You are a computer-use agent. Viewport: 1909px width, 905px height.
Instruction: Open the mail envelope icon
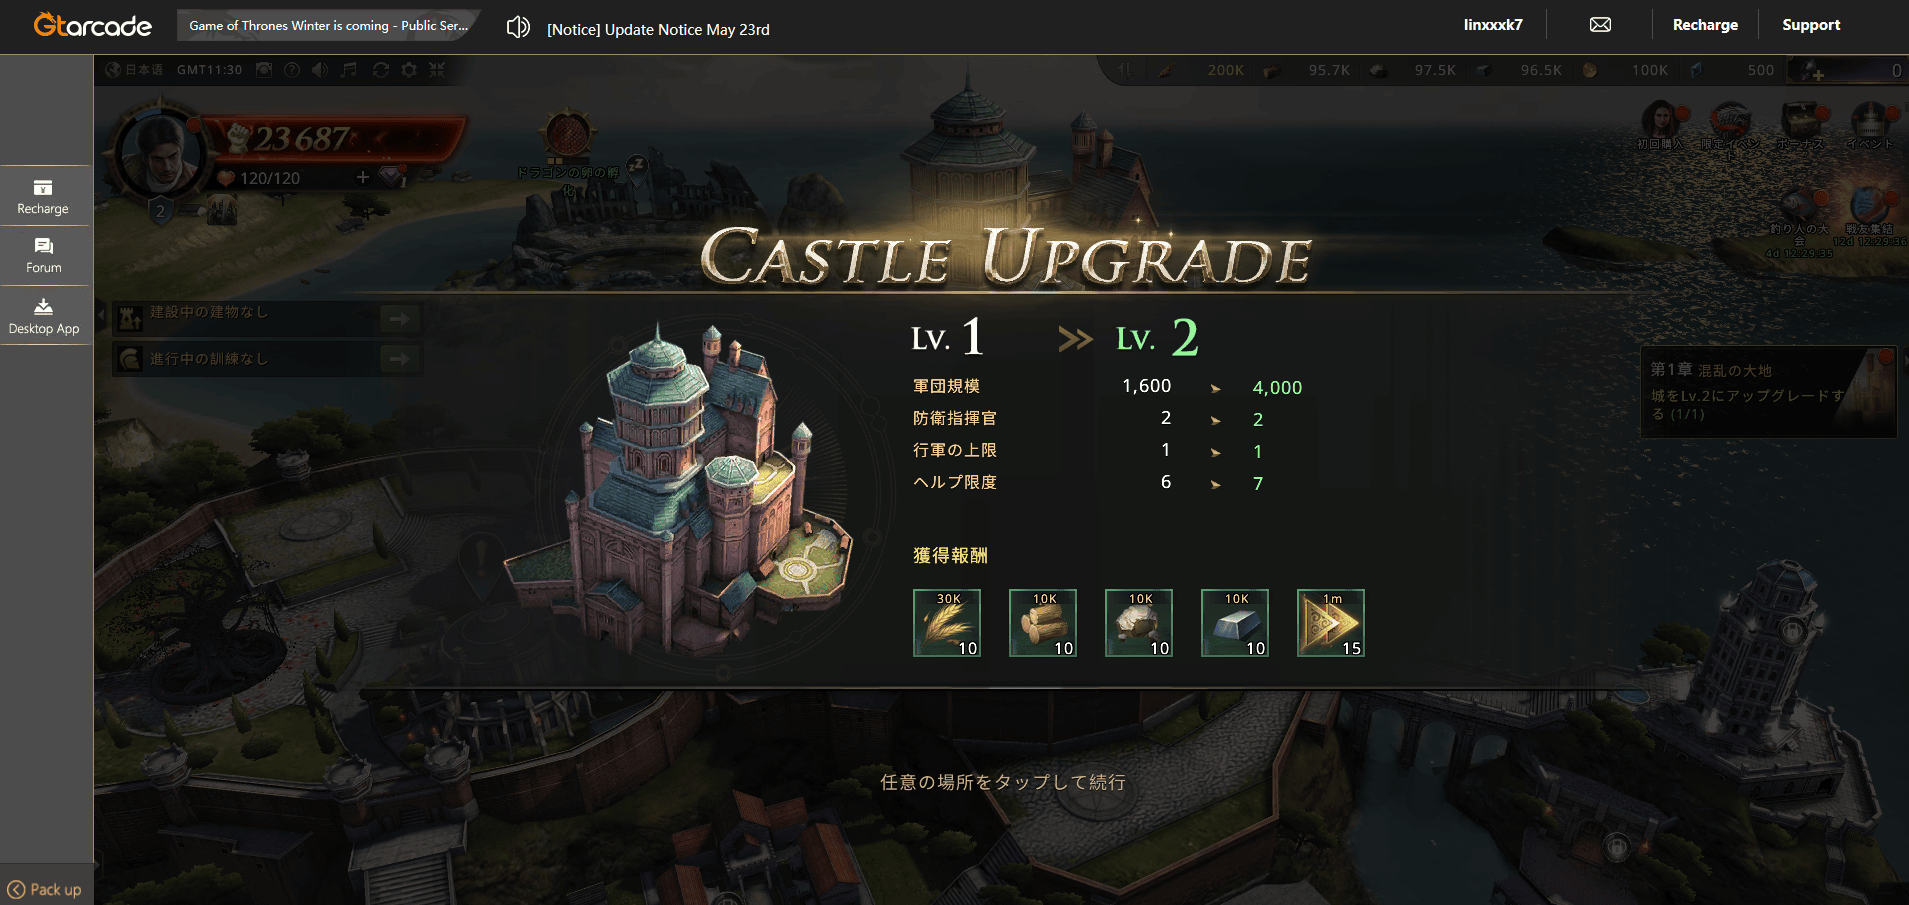click(x=1600, y=25)
